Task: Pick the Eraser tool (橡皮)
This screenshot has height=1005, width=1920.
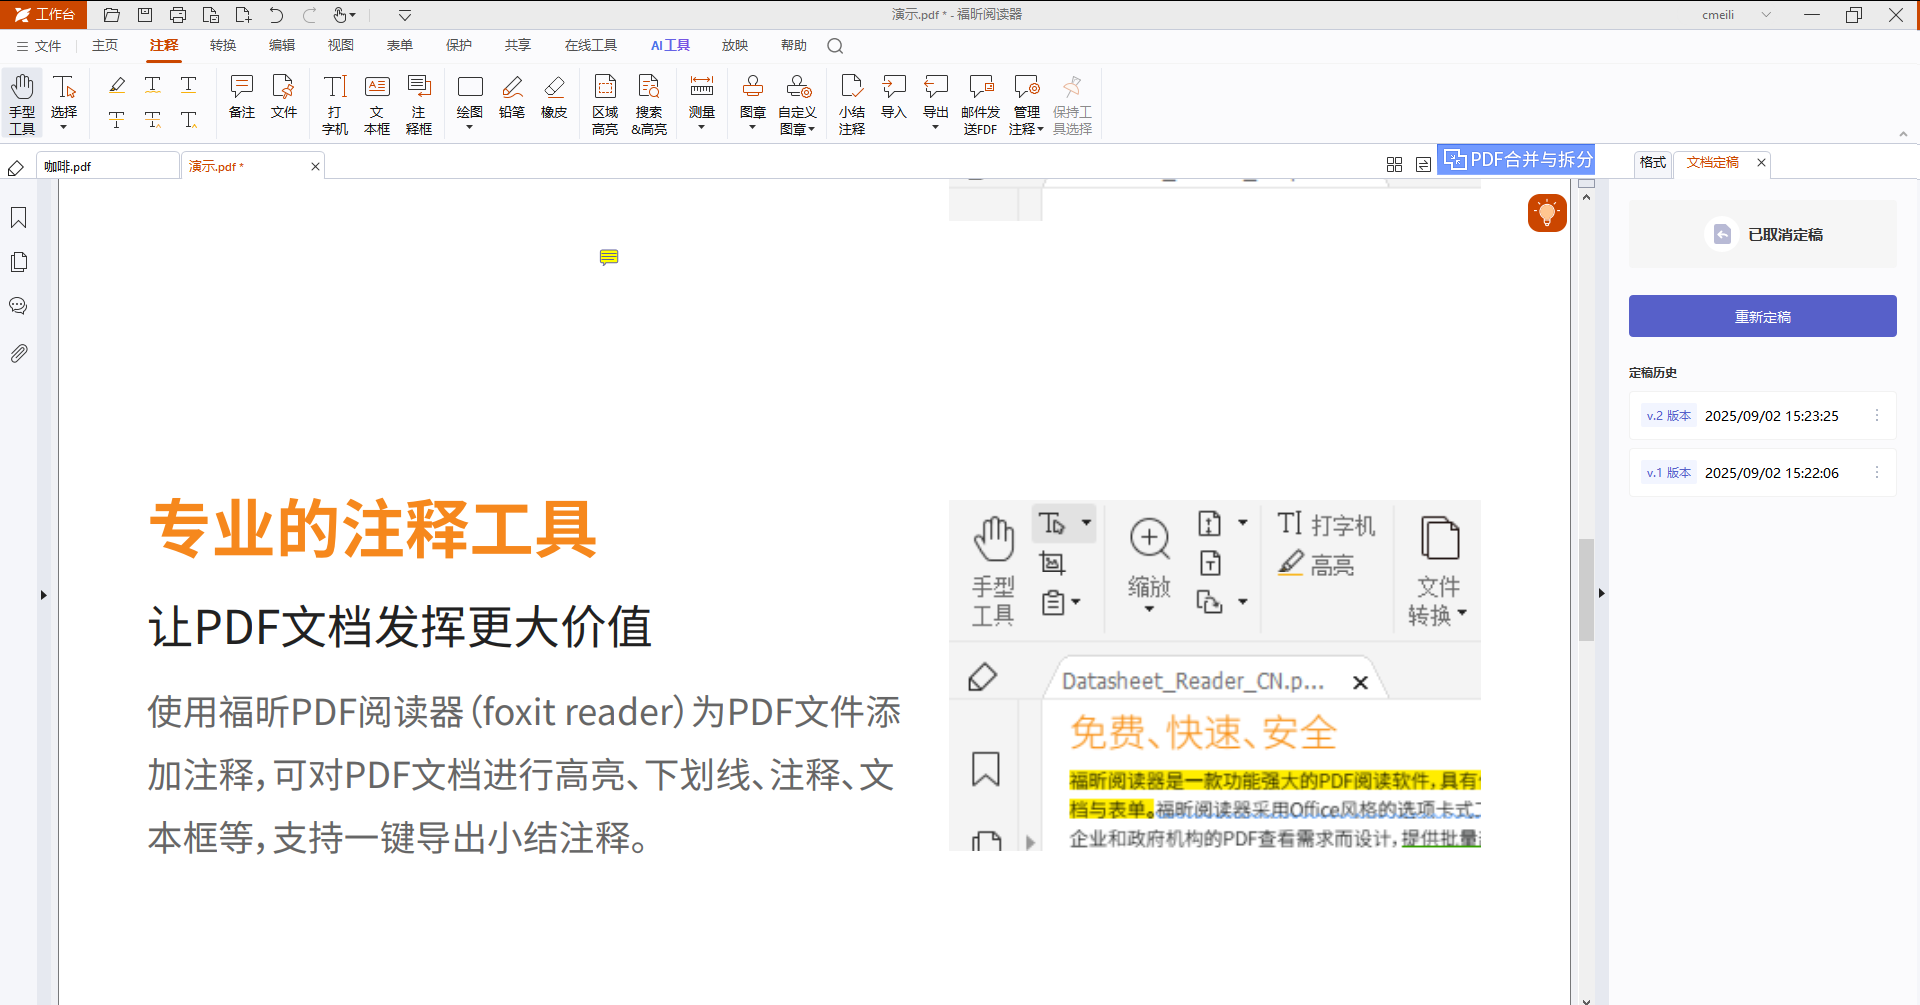Action: [554, 97]
